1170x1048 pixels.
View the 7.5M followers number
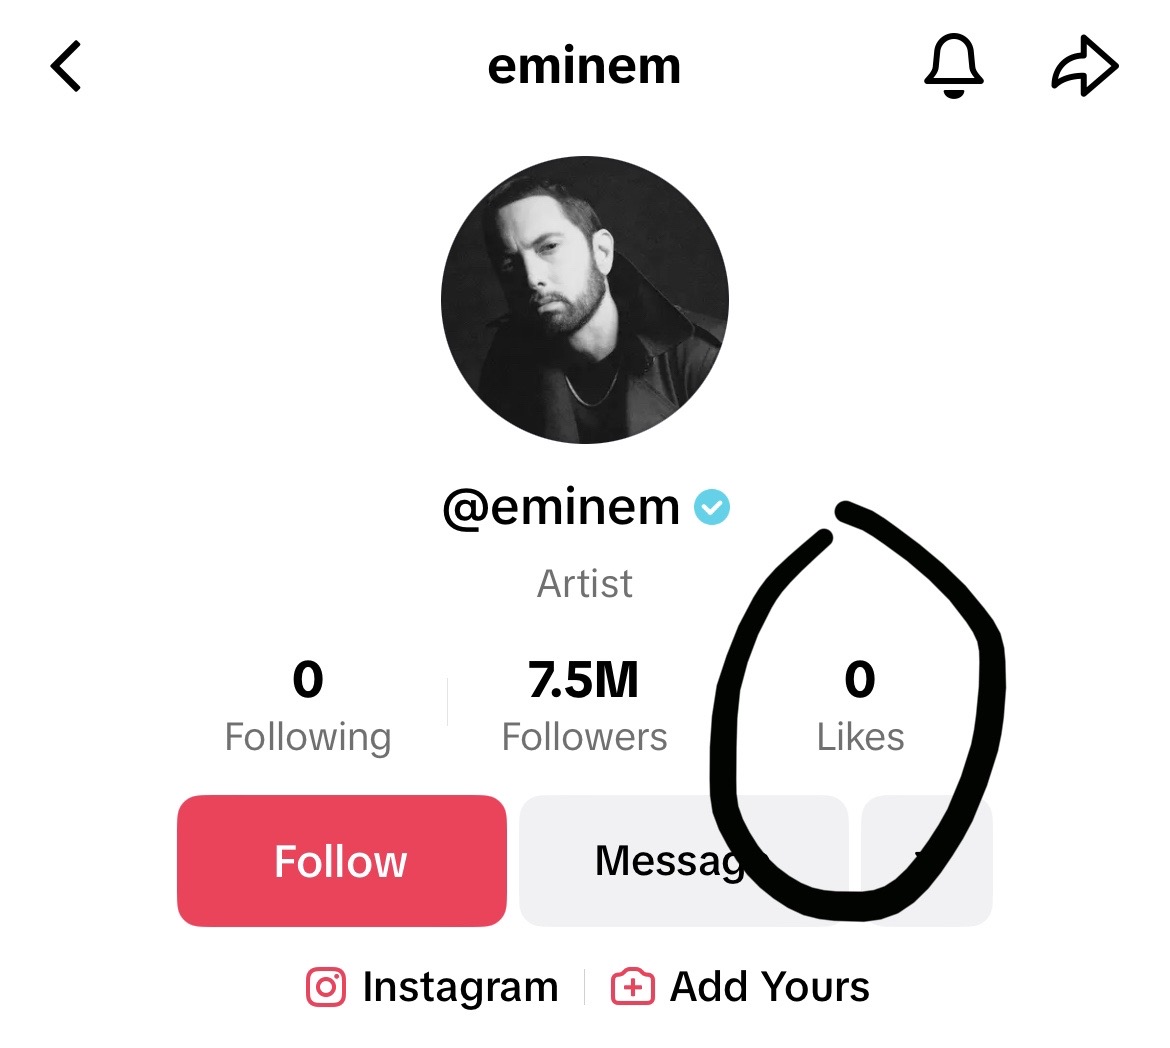pyautogui.click(x=584, y=680)
